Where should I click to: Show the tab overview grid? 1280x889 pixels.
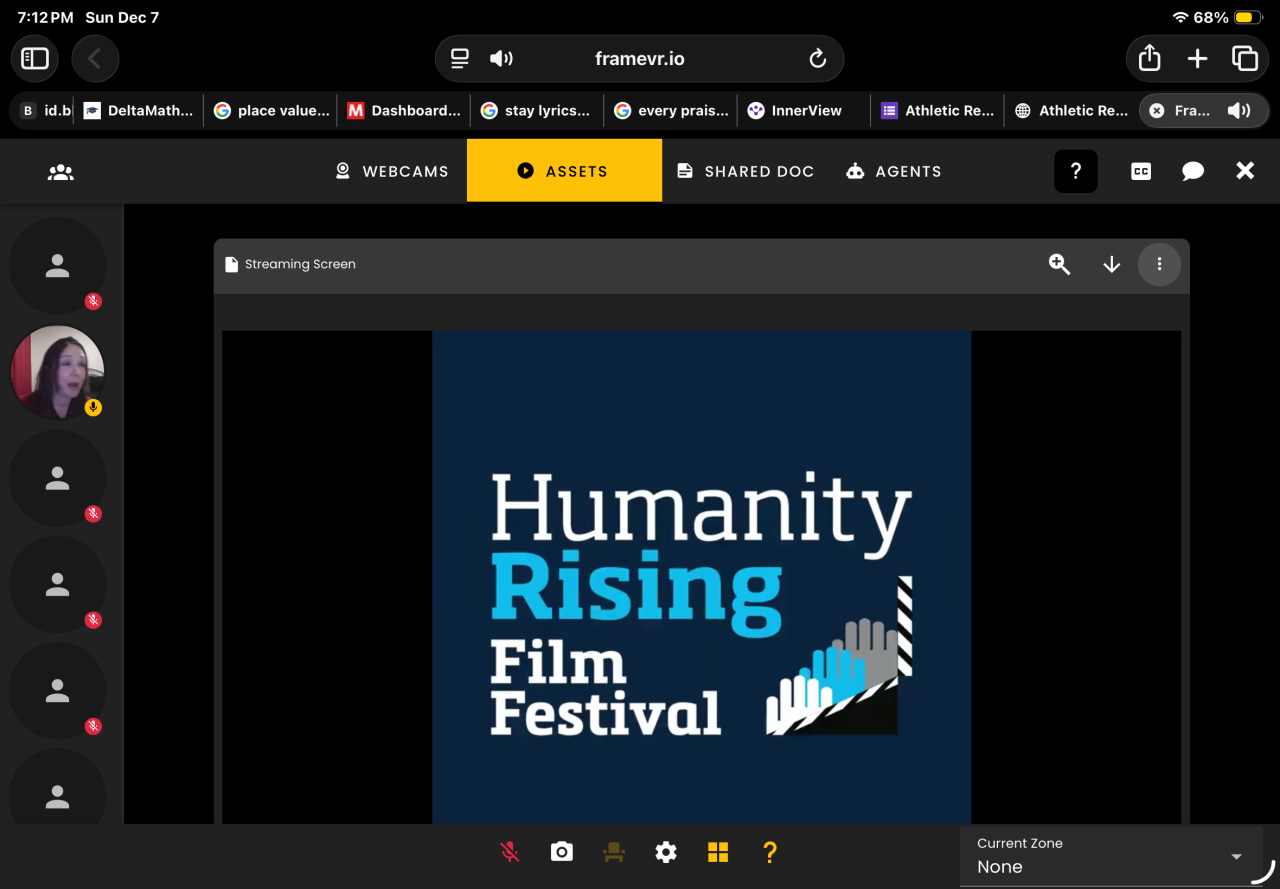(1245, 59)
